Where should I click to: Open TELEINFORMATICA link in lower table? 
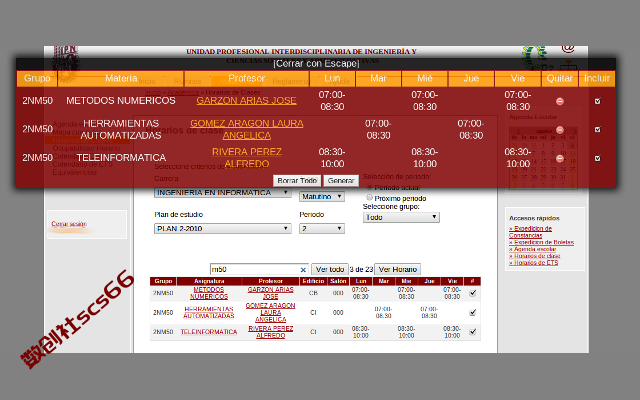[209, 332]
